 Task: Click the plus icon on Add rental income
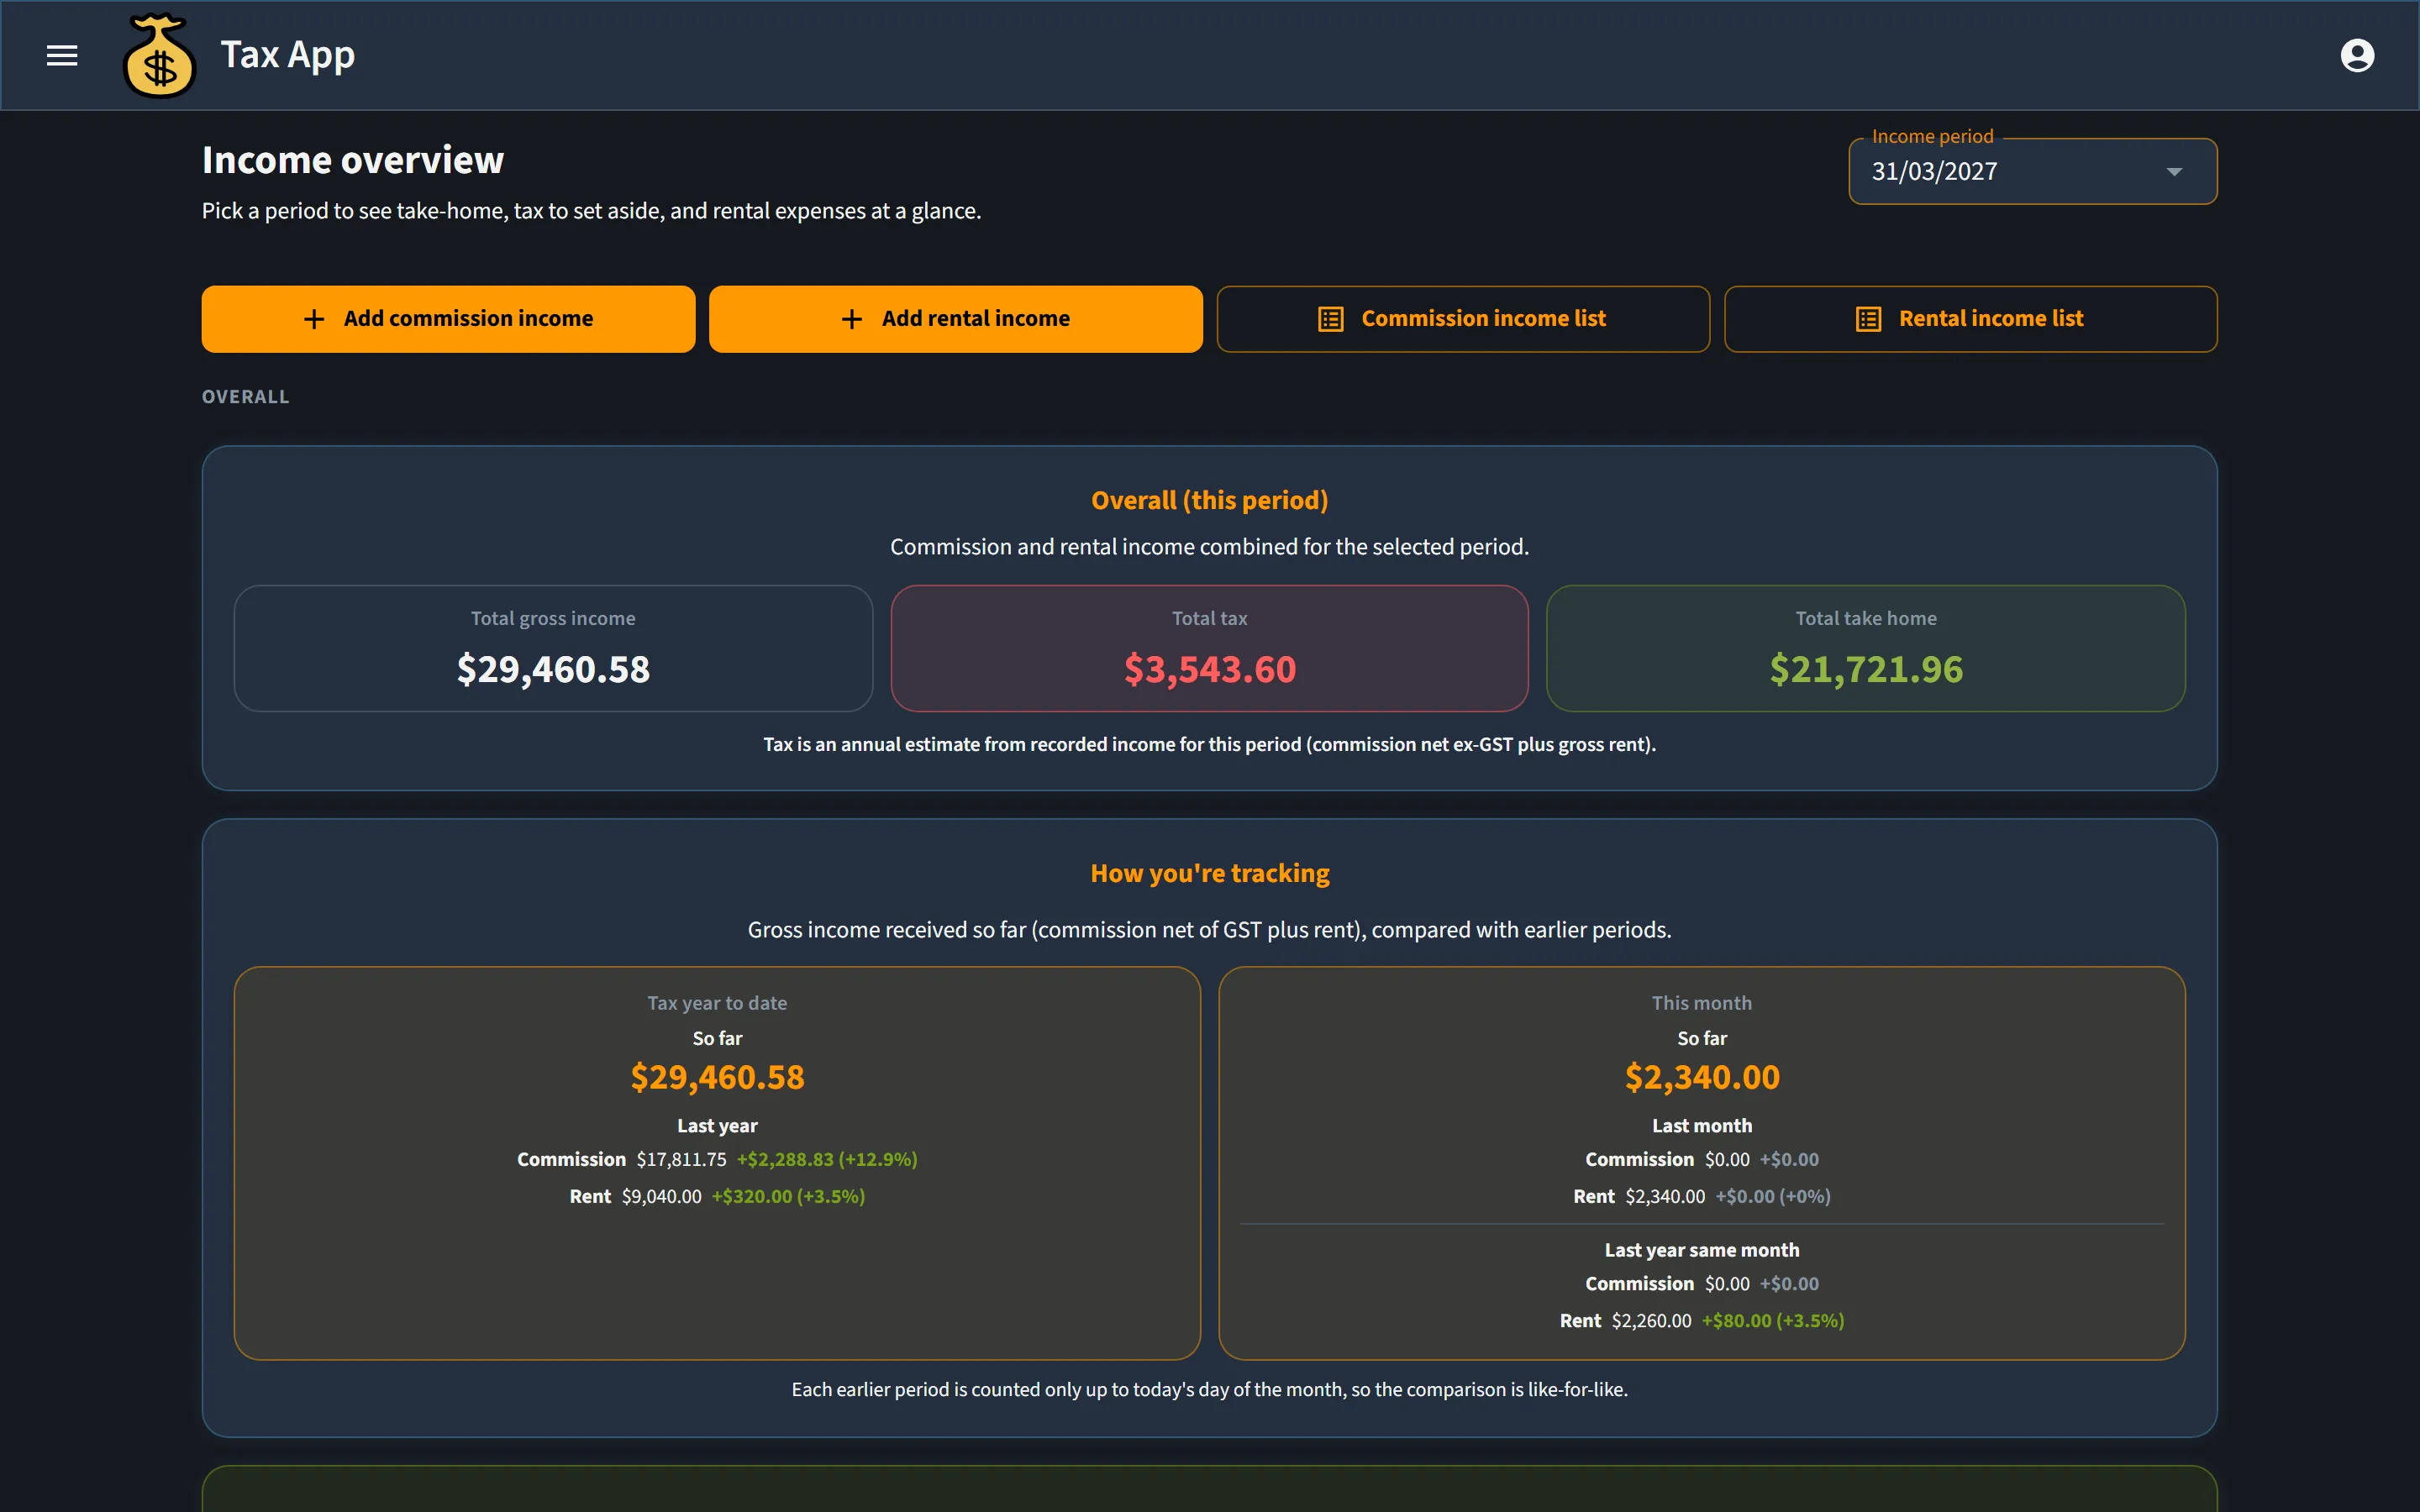coord(852,319)
